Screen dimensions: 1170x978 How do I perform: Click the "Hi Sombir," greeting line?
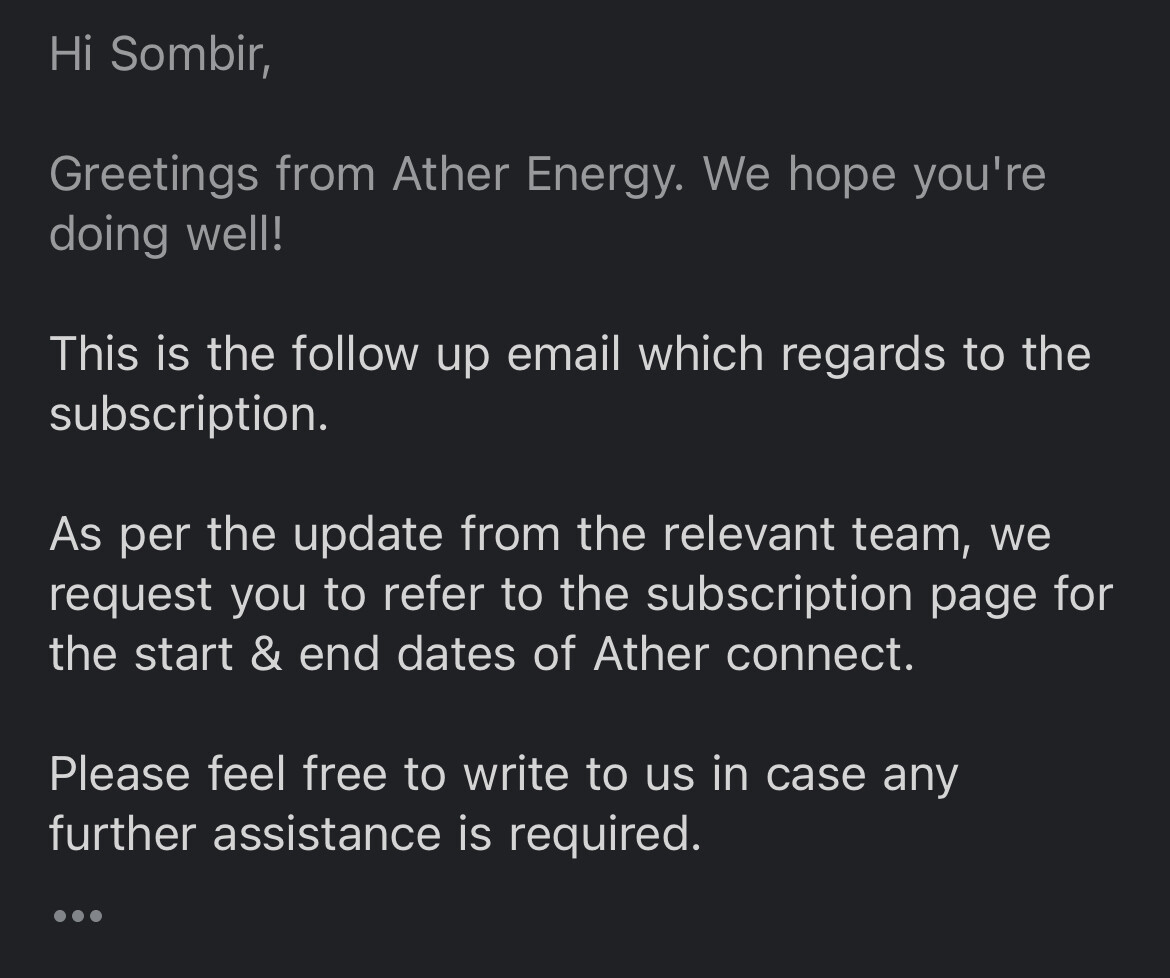click(x=160, y=54)
